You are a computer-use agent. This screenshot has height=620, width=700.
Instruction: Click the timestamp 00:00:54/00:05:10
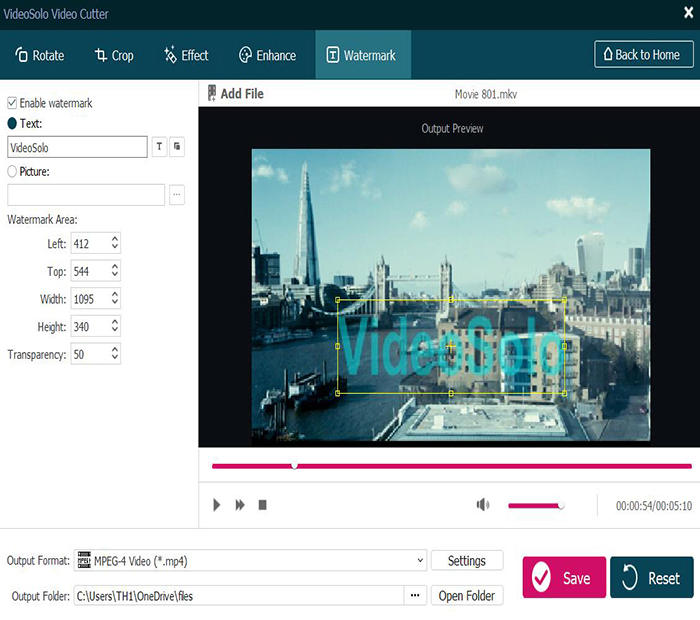pyautogui.click(x=654, y=506)
